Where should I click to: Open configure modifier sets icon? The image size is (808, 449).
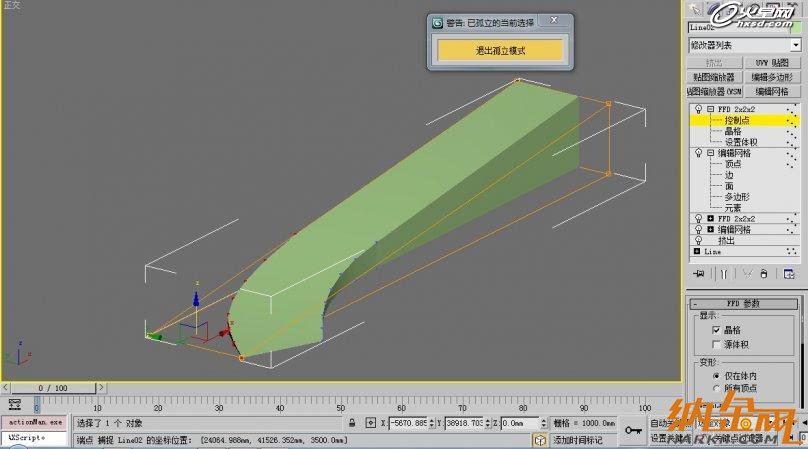tap(788, 273)
